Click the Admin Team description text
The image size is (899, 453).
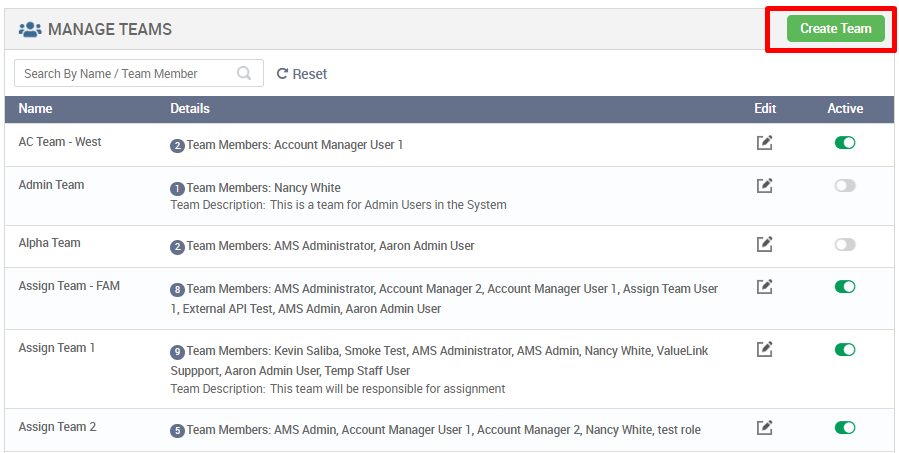pyautogui.click(x=338, y=205)
